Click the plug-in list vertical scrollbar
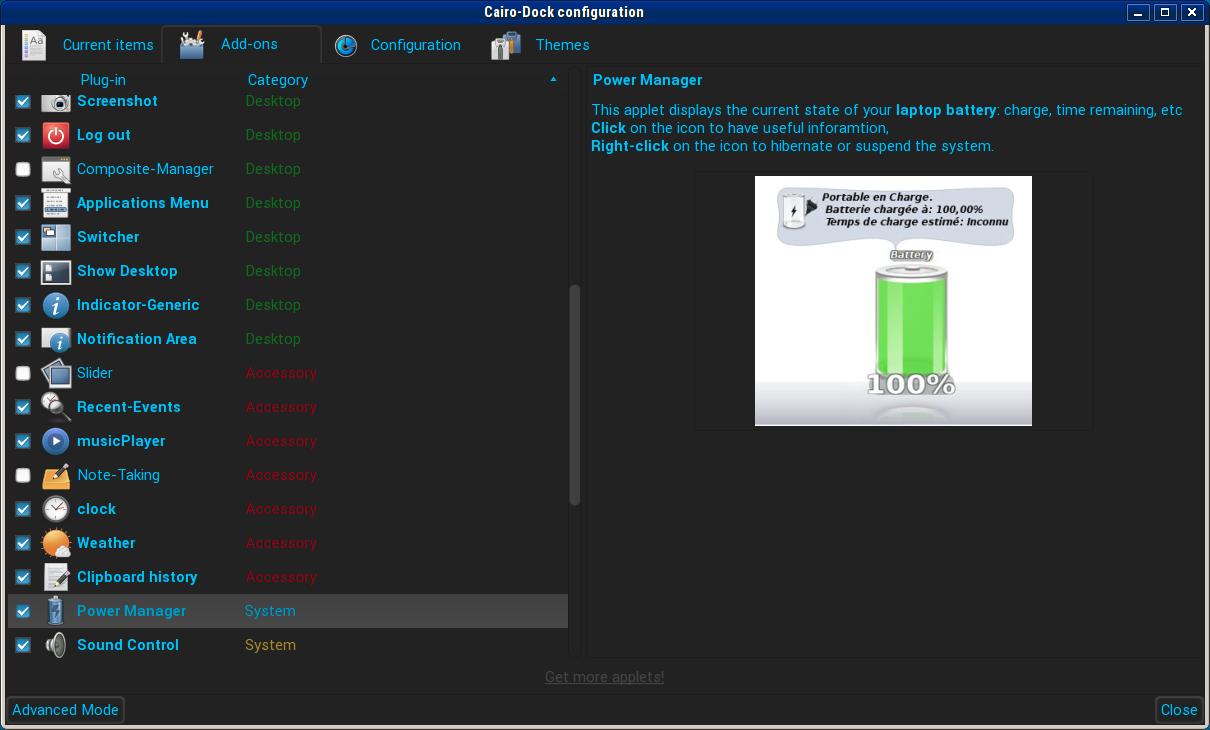 pos(574,395)
